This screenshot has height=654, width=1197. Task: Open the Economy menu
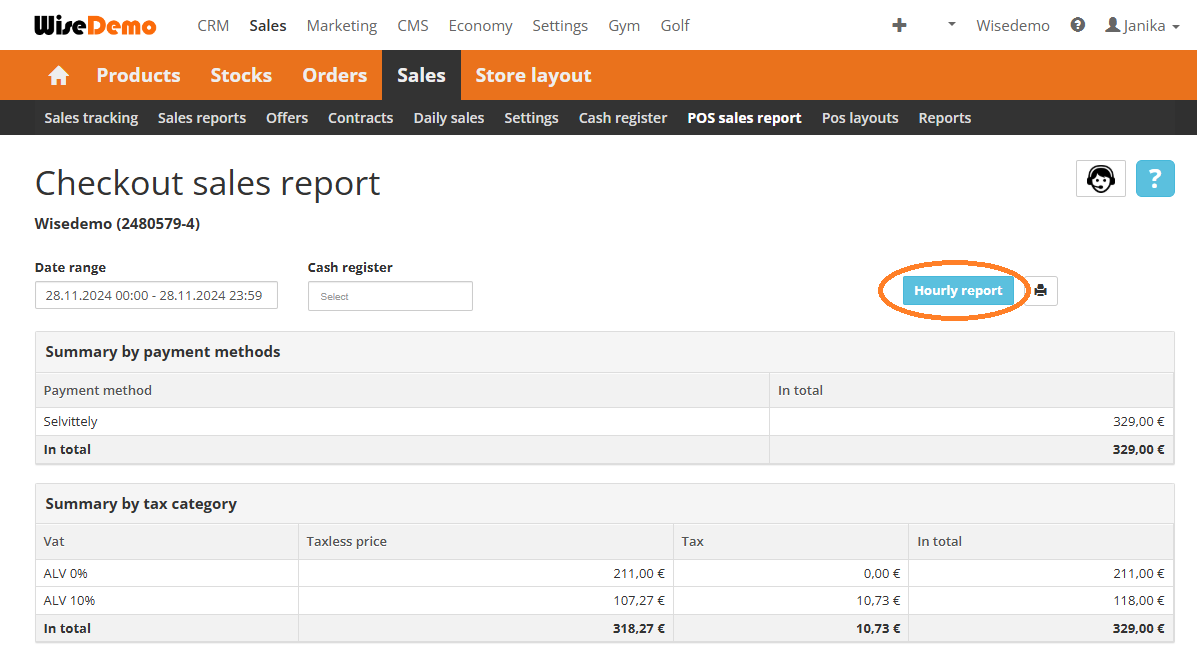480,25
